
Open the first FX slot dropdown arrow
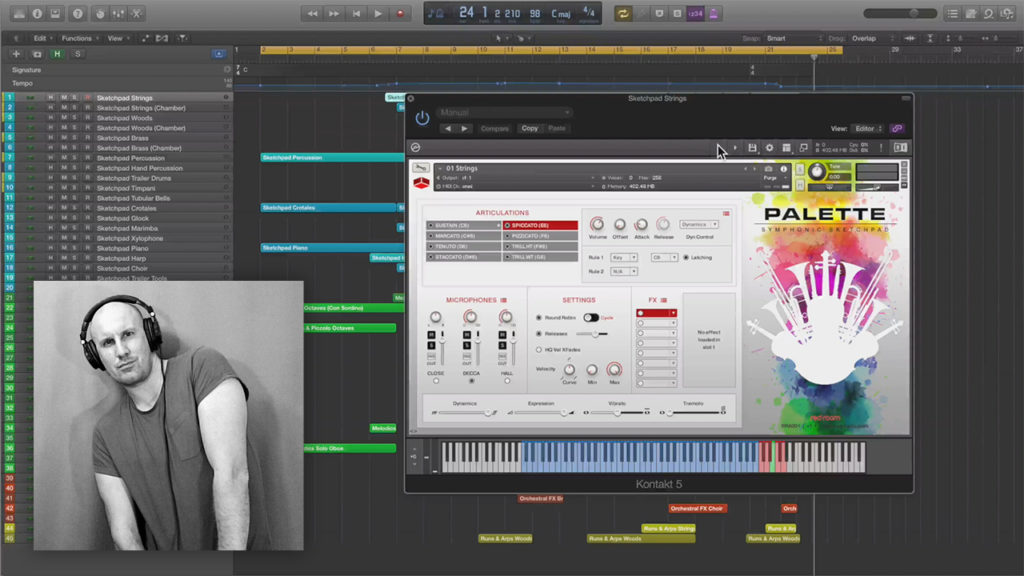[673, 313]
